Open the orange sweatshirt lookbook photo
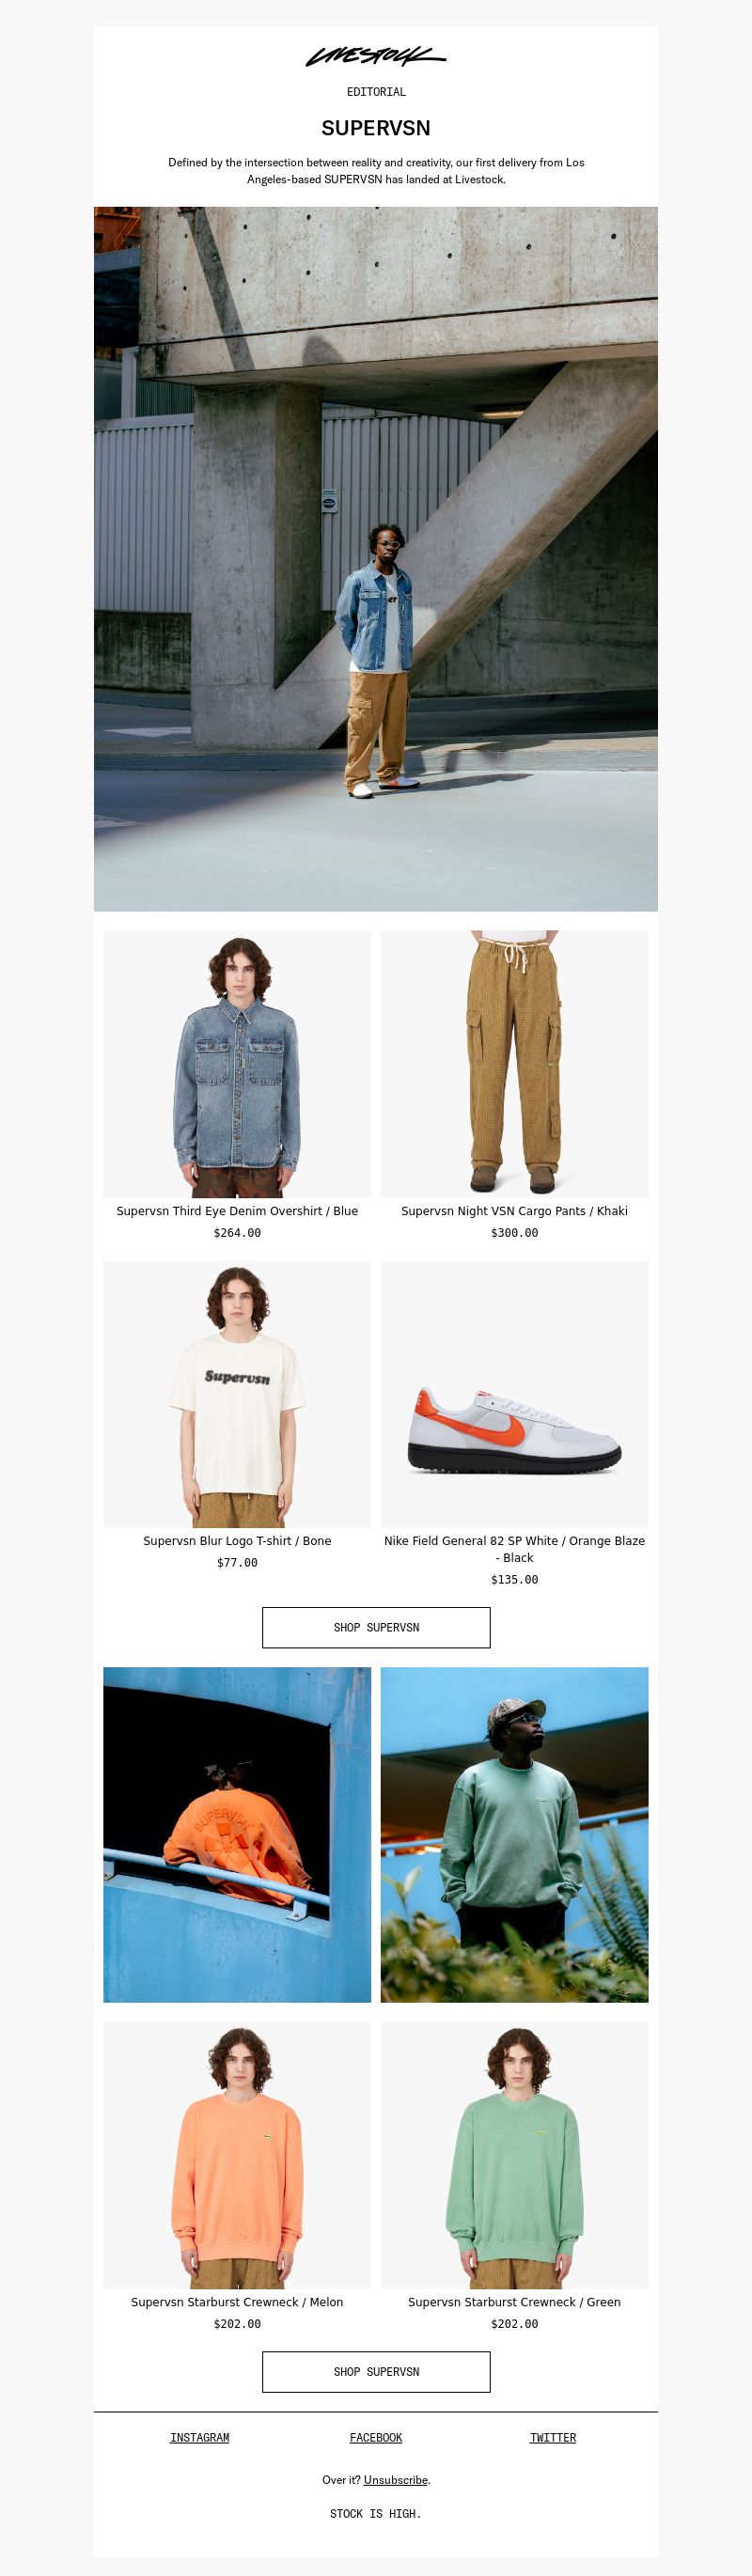 237,1835
